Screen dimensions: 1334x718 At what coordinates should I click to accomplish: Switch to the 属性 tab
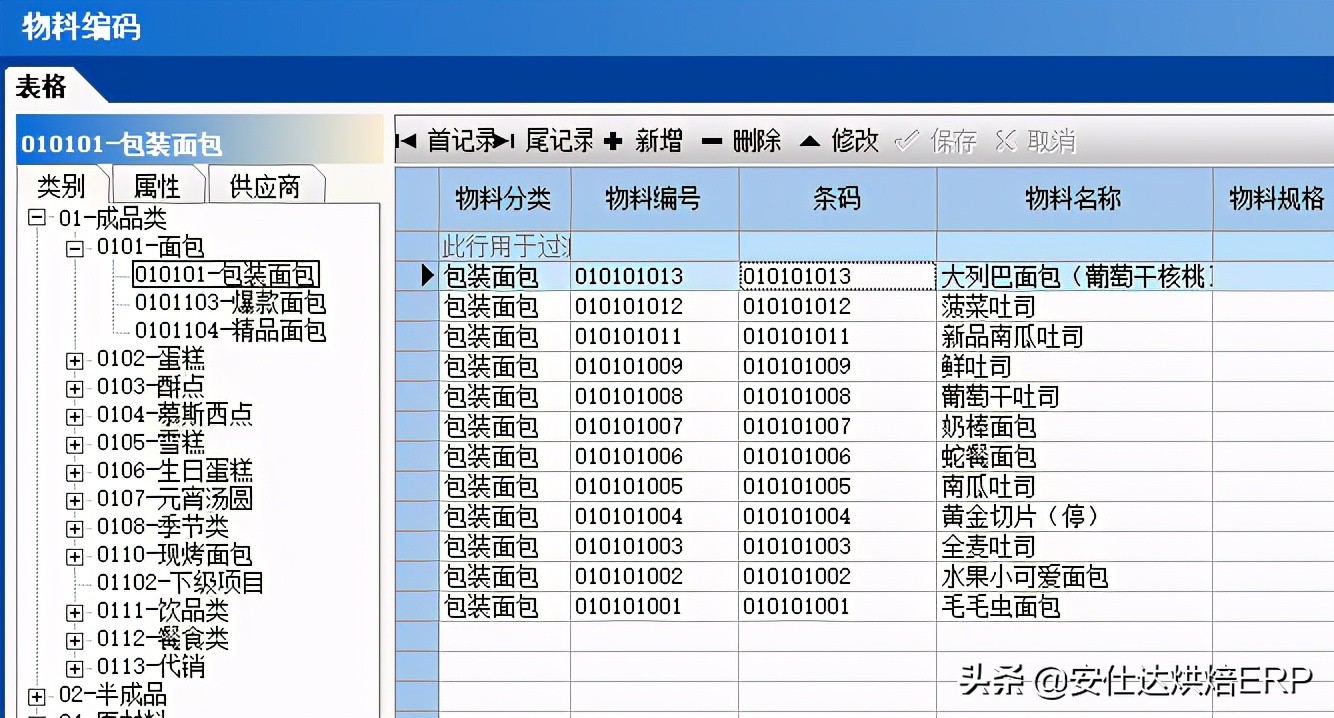click(x=157, y=185)
